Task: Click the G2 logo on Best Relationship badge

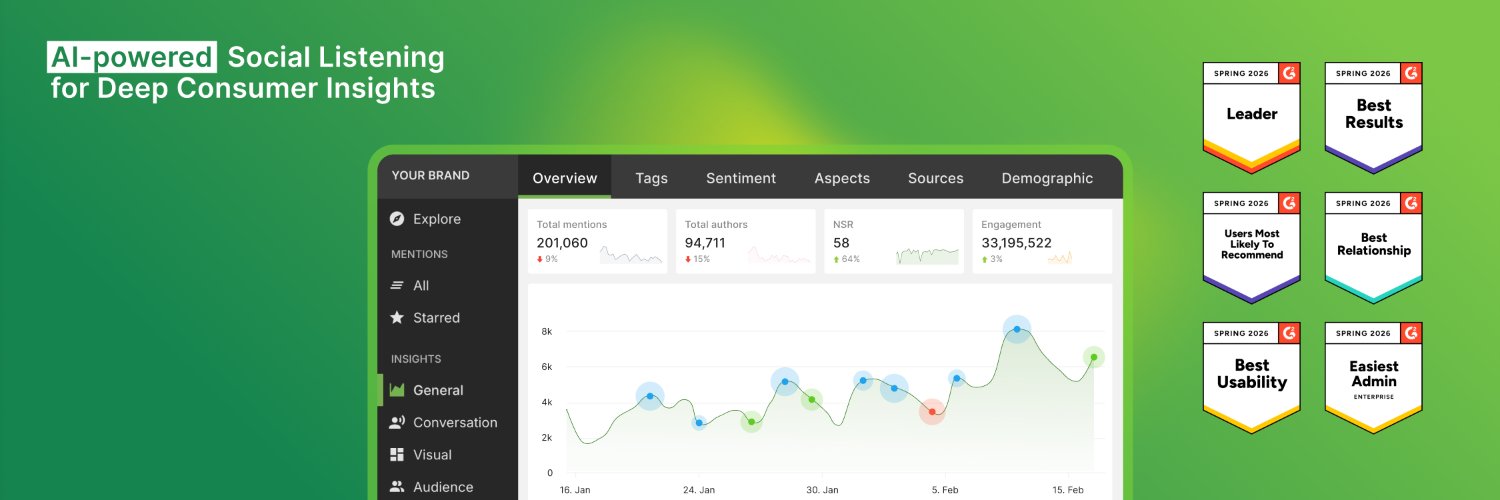Action: (x=1411, y=203)
